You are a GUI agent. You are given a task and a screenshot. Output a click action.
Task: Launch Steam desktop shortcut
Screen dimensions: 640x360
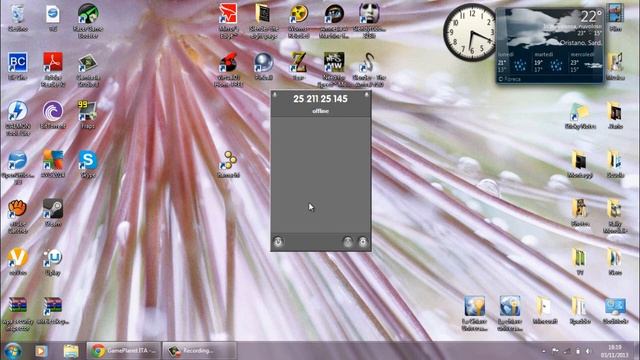click(x=53, y=212)
